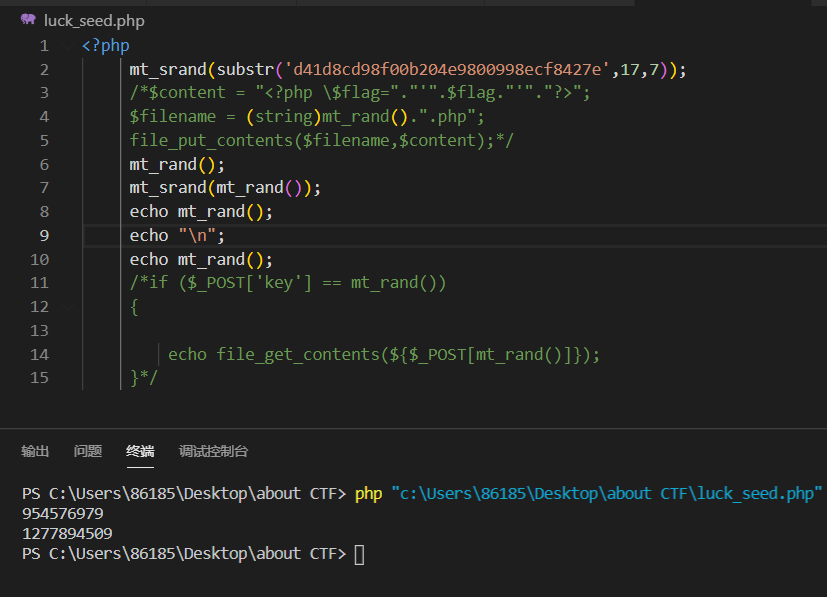This screenshot has height=597, width=827.
Task: Click the $content comment on line 3
Action: pos(360,93)
